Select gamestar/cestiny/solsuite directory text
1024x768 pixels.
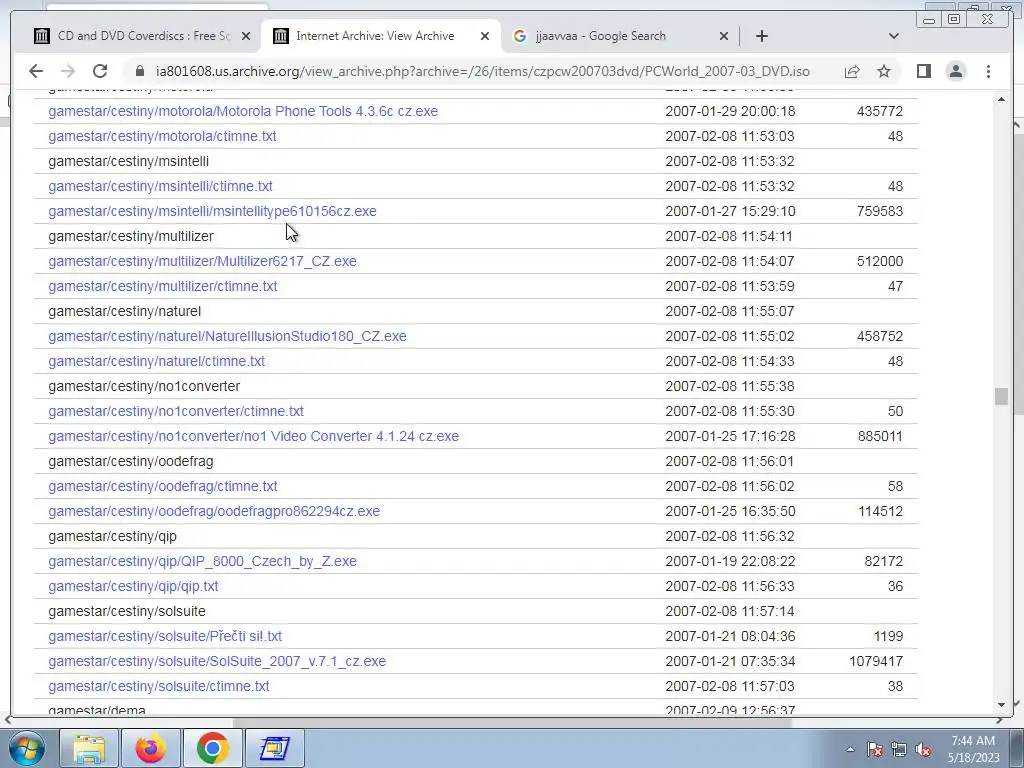(x=127, y=611)
